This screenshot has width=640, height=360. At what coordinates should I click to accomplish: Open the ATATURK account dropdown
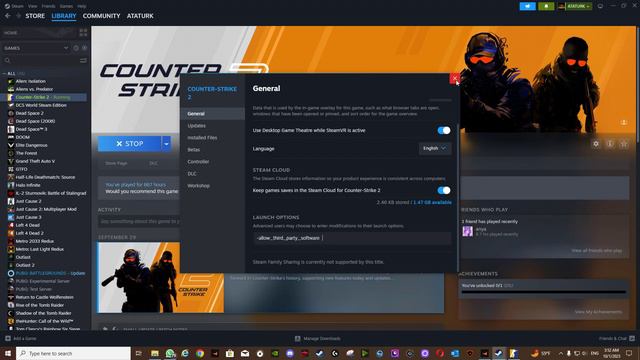pyautogui.click(x=575, y=6)
